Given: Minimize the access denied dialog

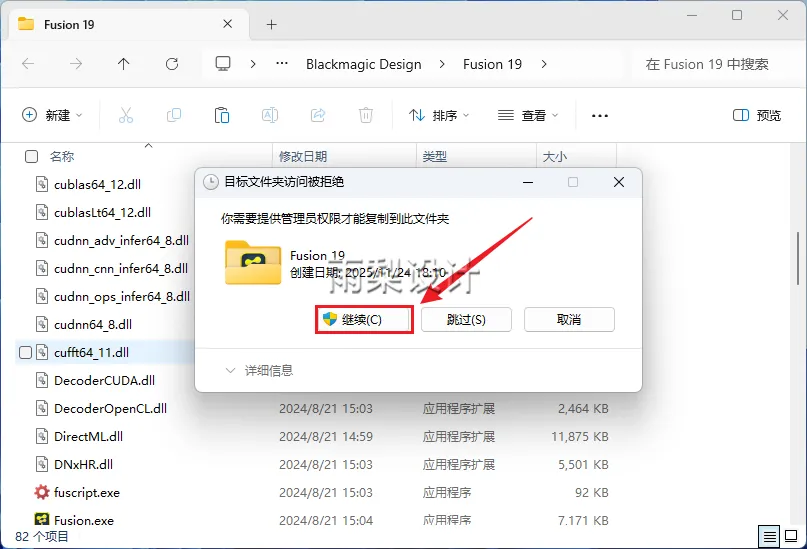Looking at the screenshot, I should point(528,182).
